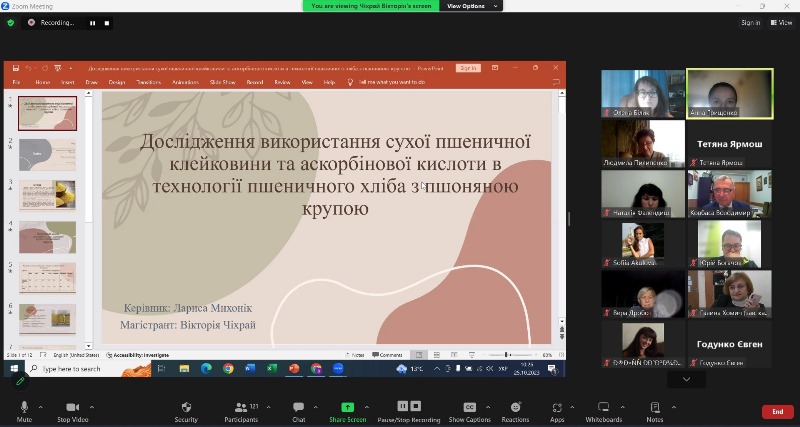Click Zoom Sign in button
Screen dimensions: 800x427
[x=751, y=22]
